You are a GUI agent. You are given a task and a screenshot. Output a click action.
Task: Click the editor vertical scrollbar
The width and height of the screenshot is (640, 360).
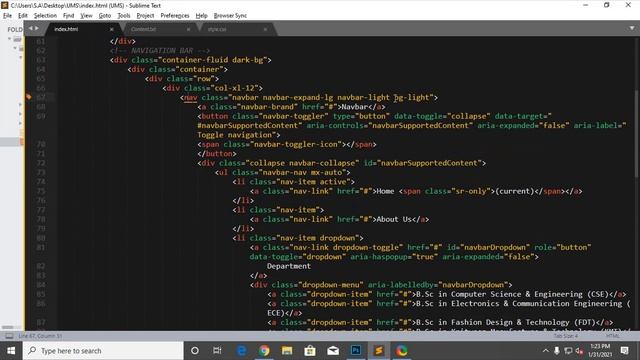(x=637, y=133)
